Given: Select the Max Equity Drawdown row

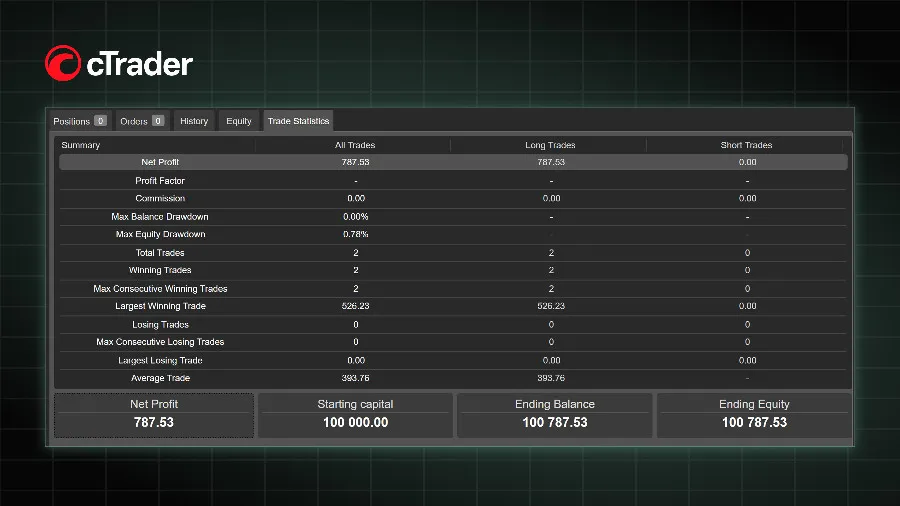Looking at the screenshot, I should (x=453, y=234).
